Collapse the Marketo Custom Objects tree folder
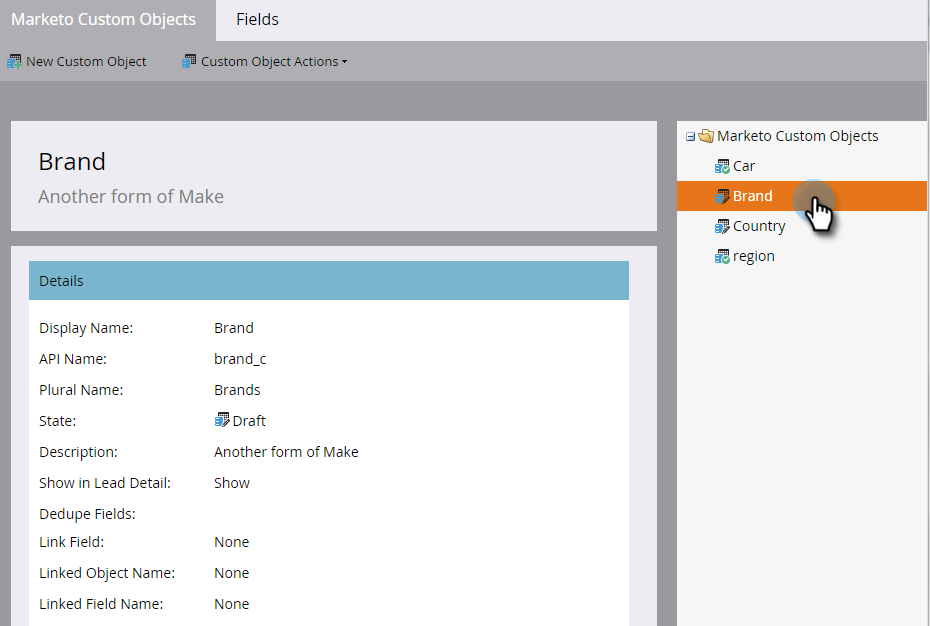This screenshot has width=930, height=626. [x=690, y=136]
